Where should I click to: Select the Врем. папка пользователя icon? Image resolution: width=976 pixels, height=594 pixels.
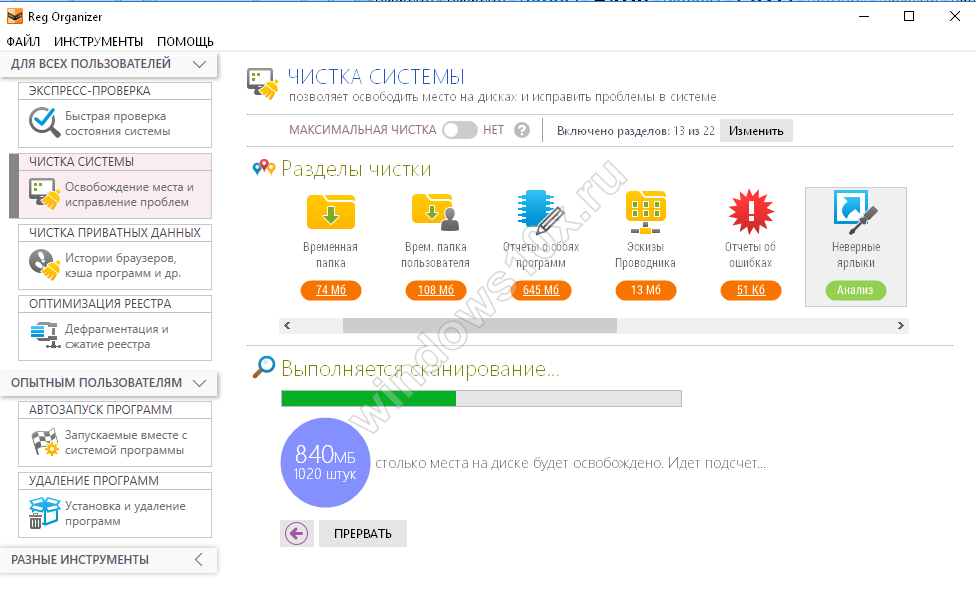point(435,211)
